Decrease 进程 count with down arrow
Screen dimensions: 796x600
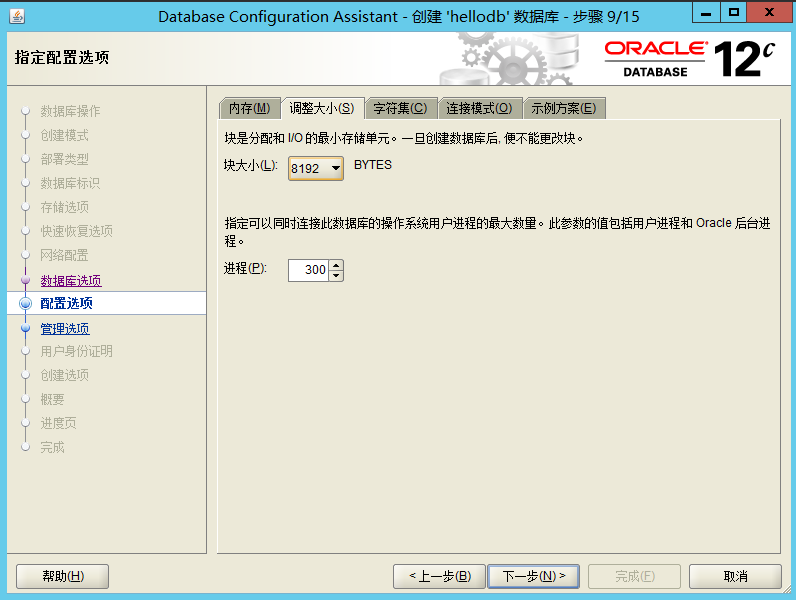point(336,276)
